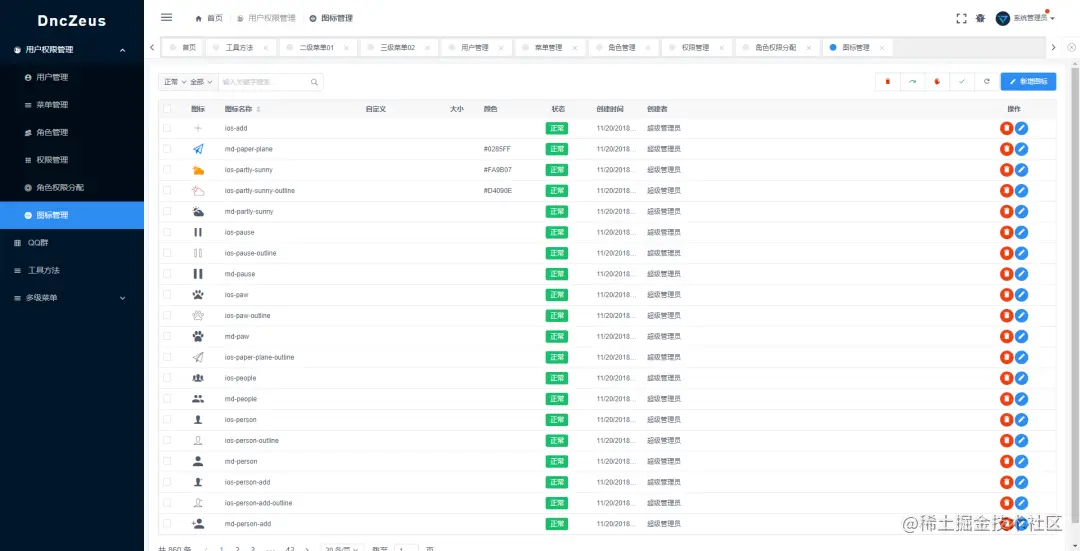Delete the ios-pause-outline row
This screenshot has width=1080, height=551.
point(1006,253)
